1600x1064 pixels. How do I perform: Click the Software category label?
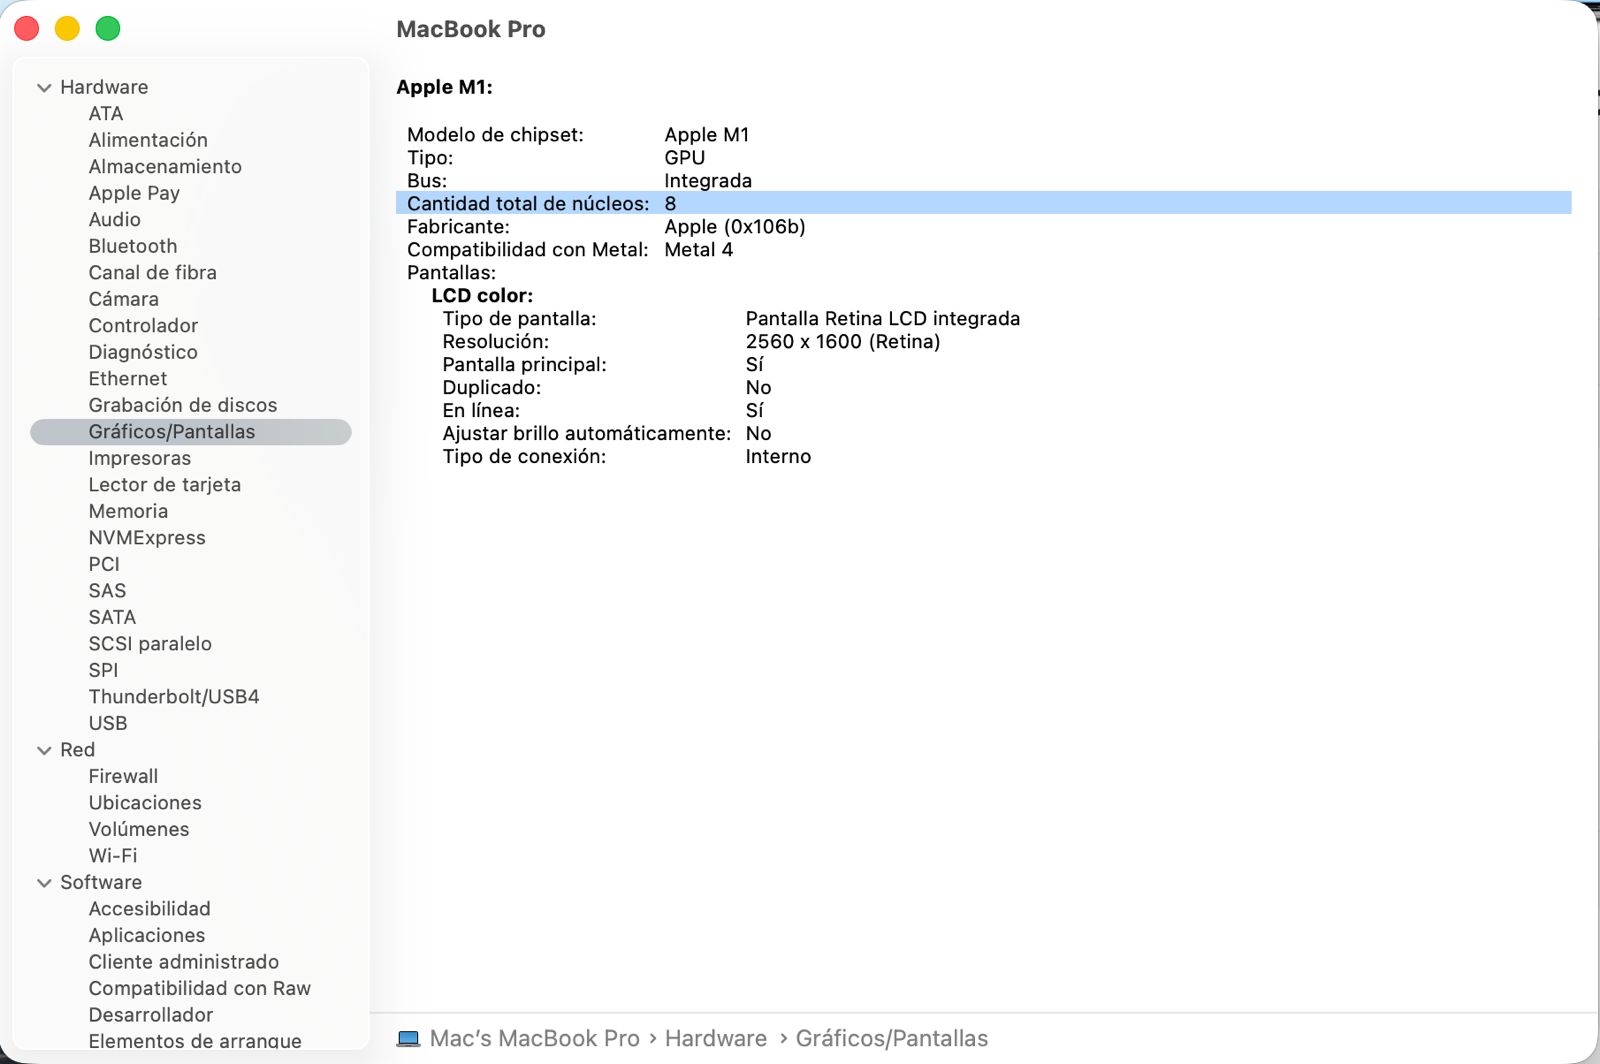point(101,882)
